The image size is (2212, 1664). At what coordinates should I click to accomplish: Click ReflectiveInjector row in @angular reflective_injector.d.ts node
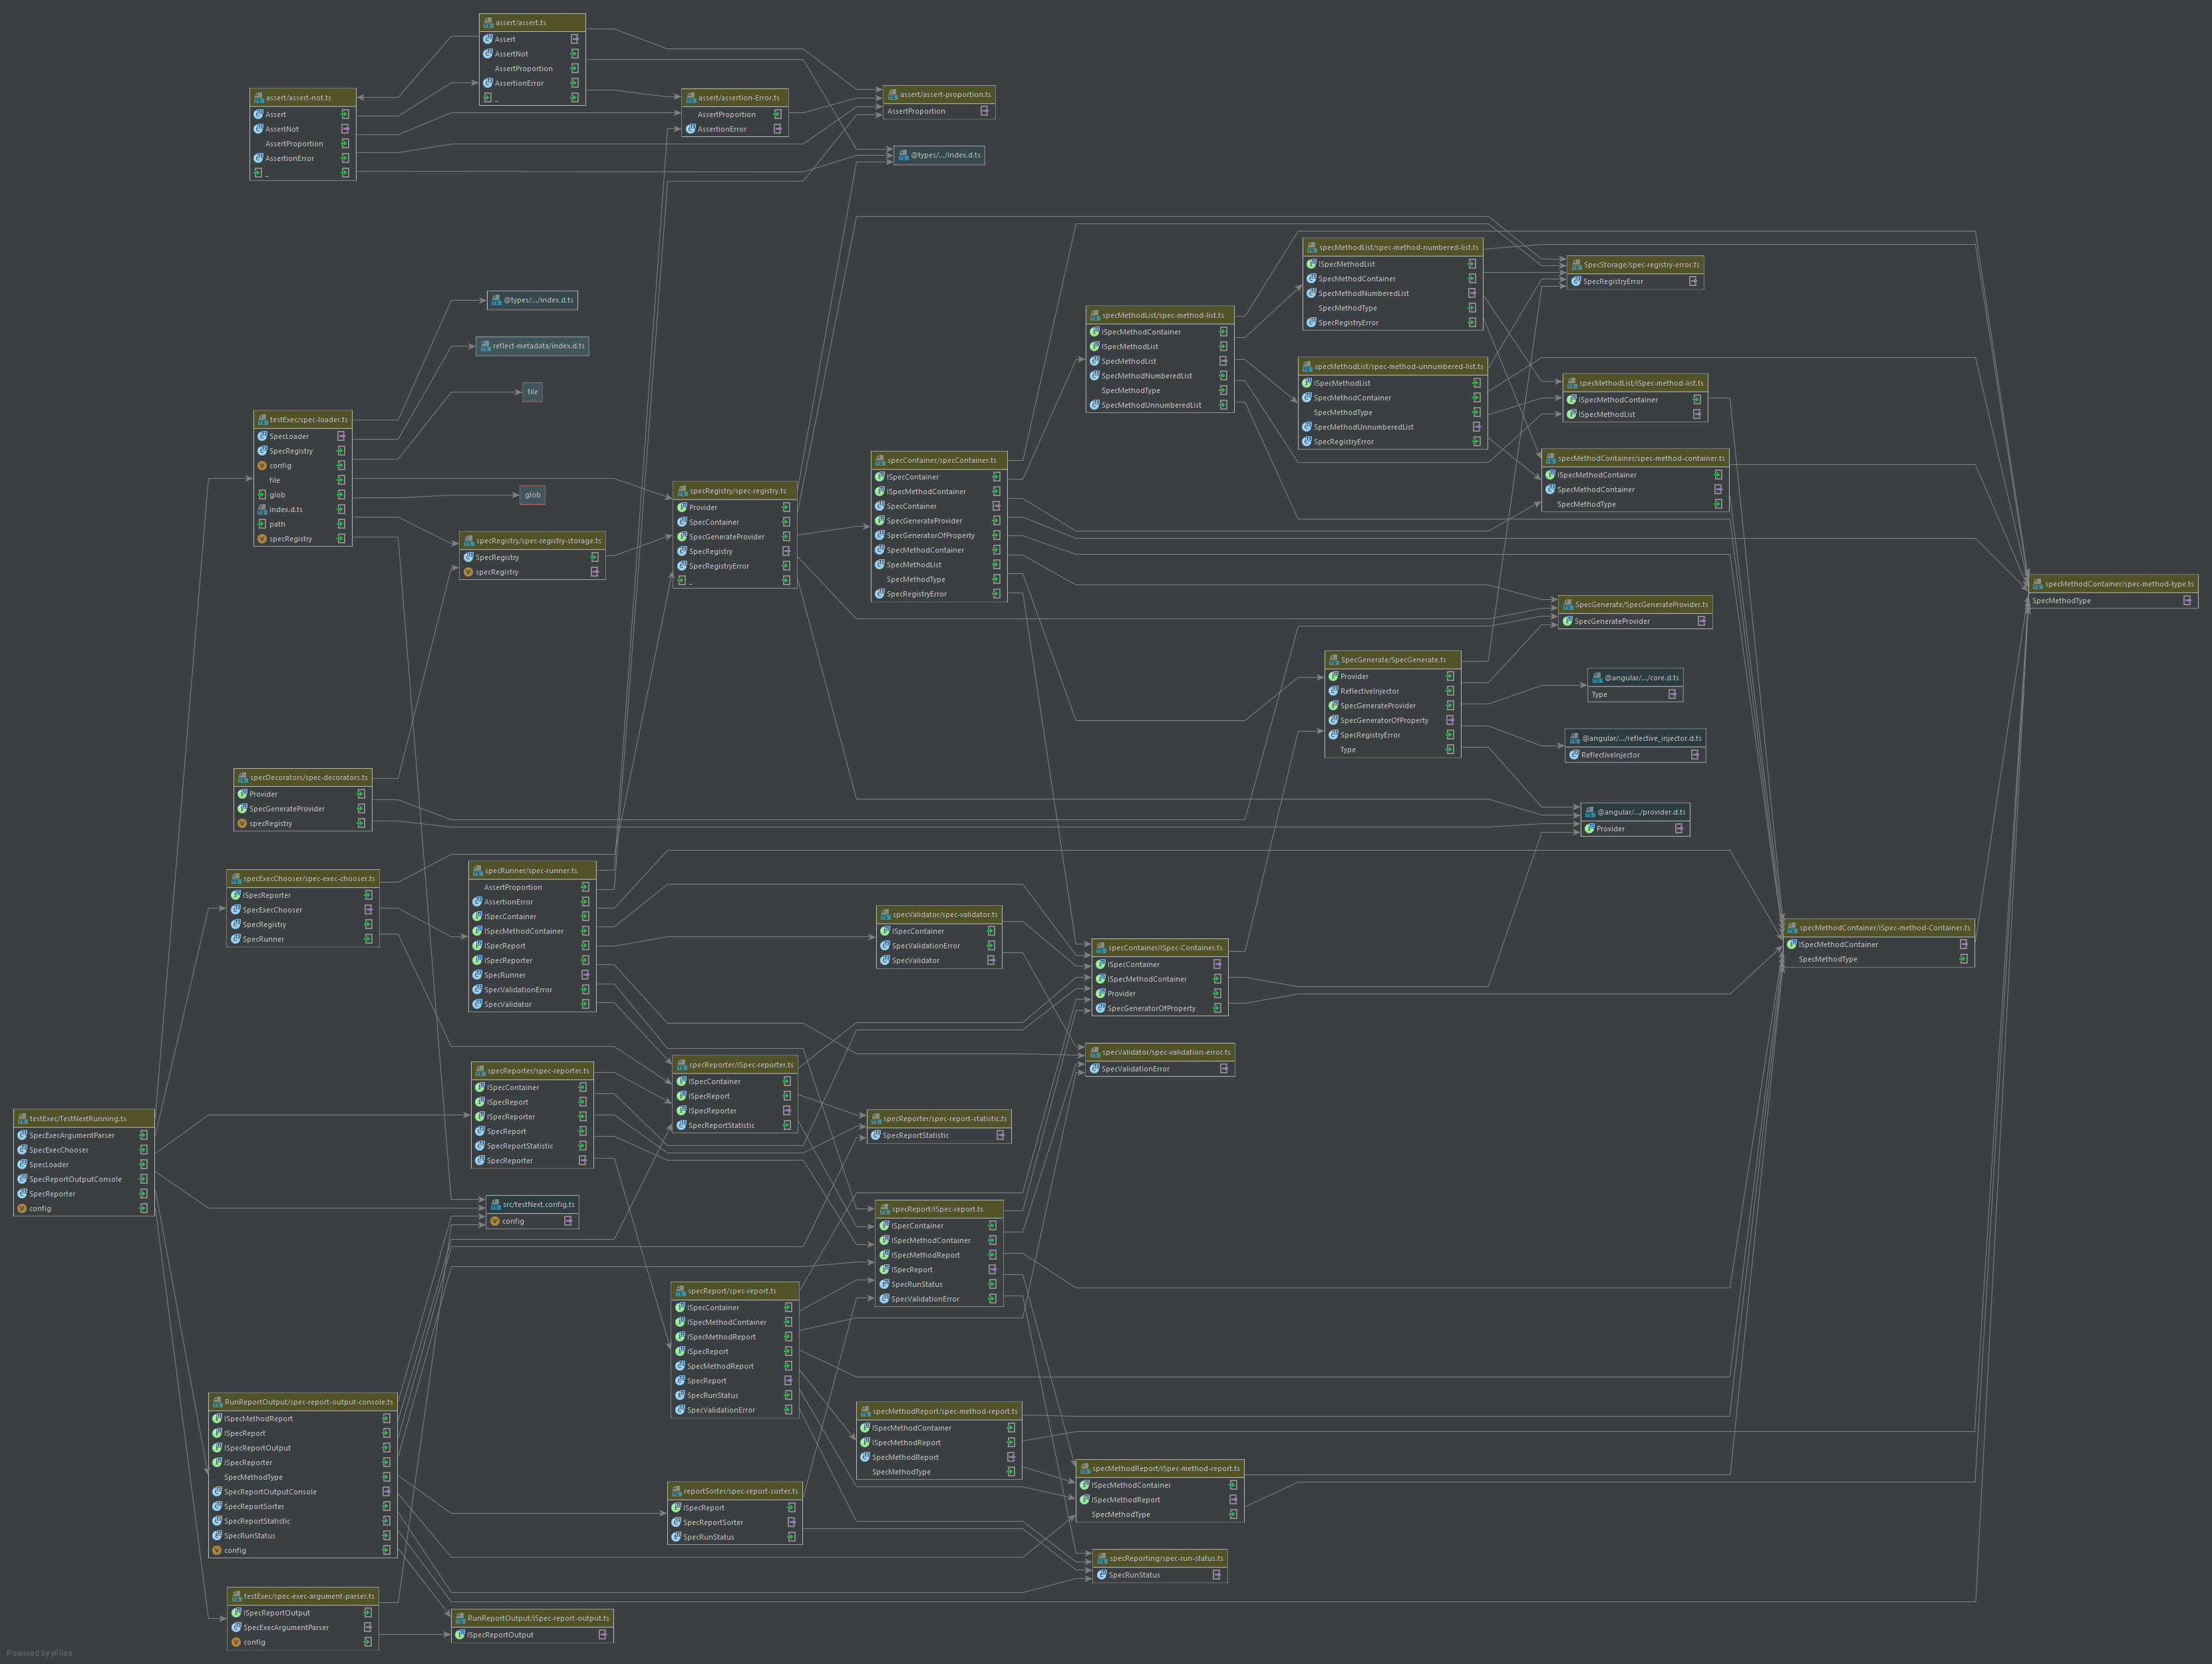(x=1610, y=755)
